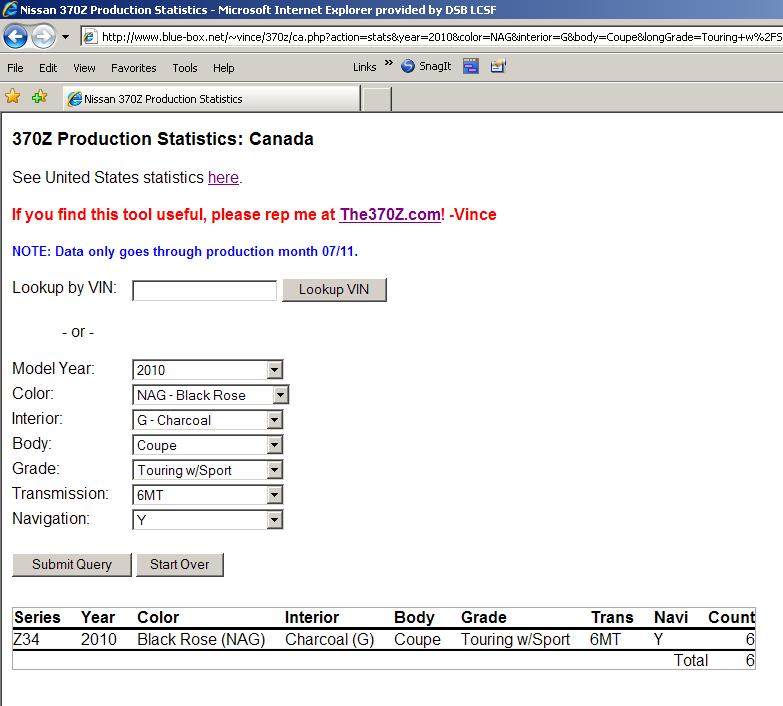The width and height of the screenshot is (783, 706).
Task: Click the Total label in results table
Action: [691, 661]
